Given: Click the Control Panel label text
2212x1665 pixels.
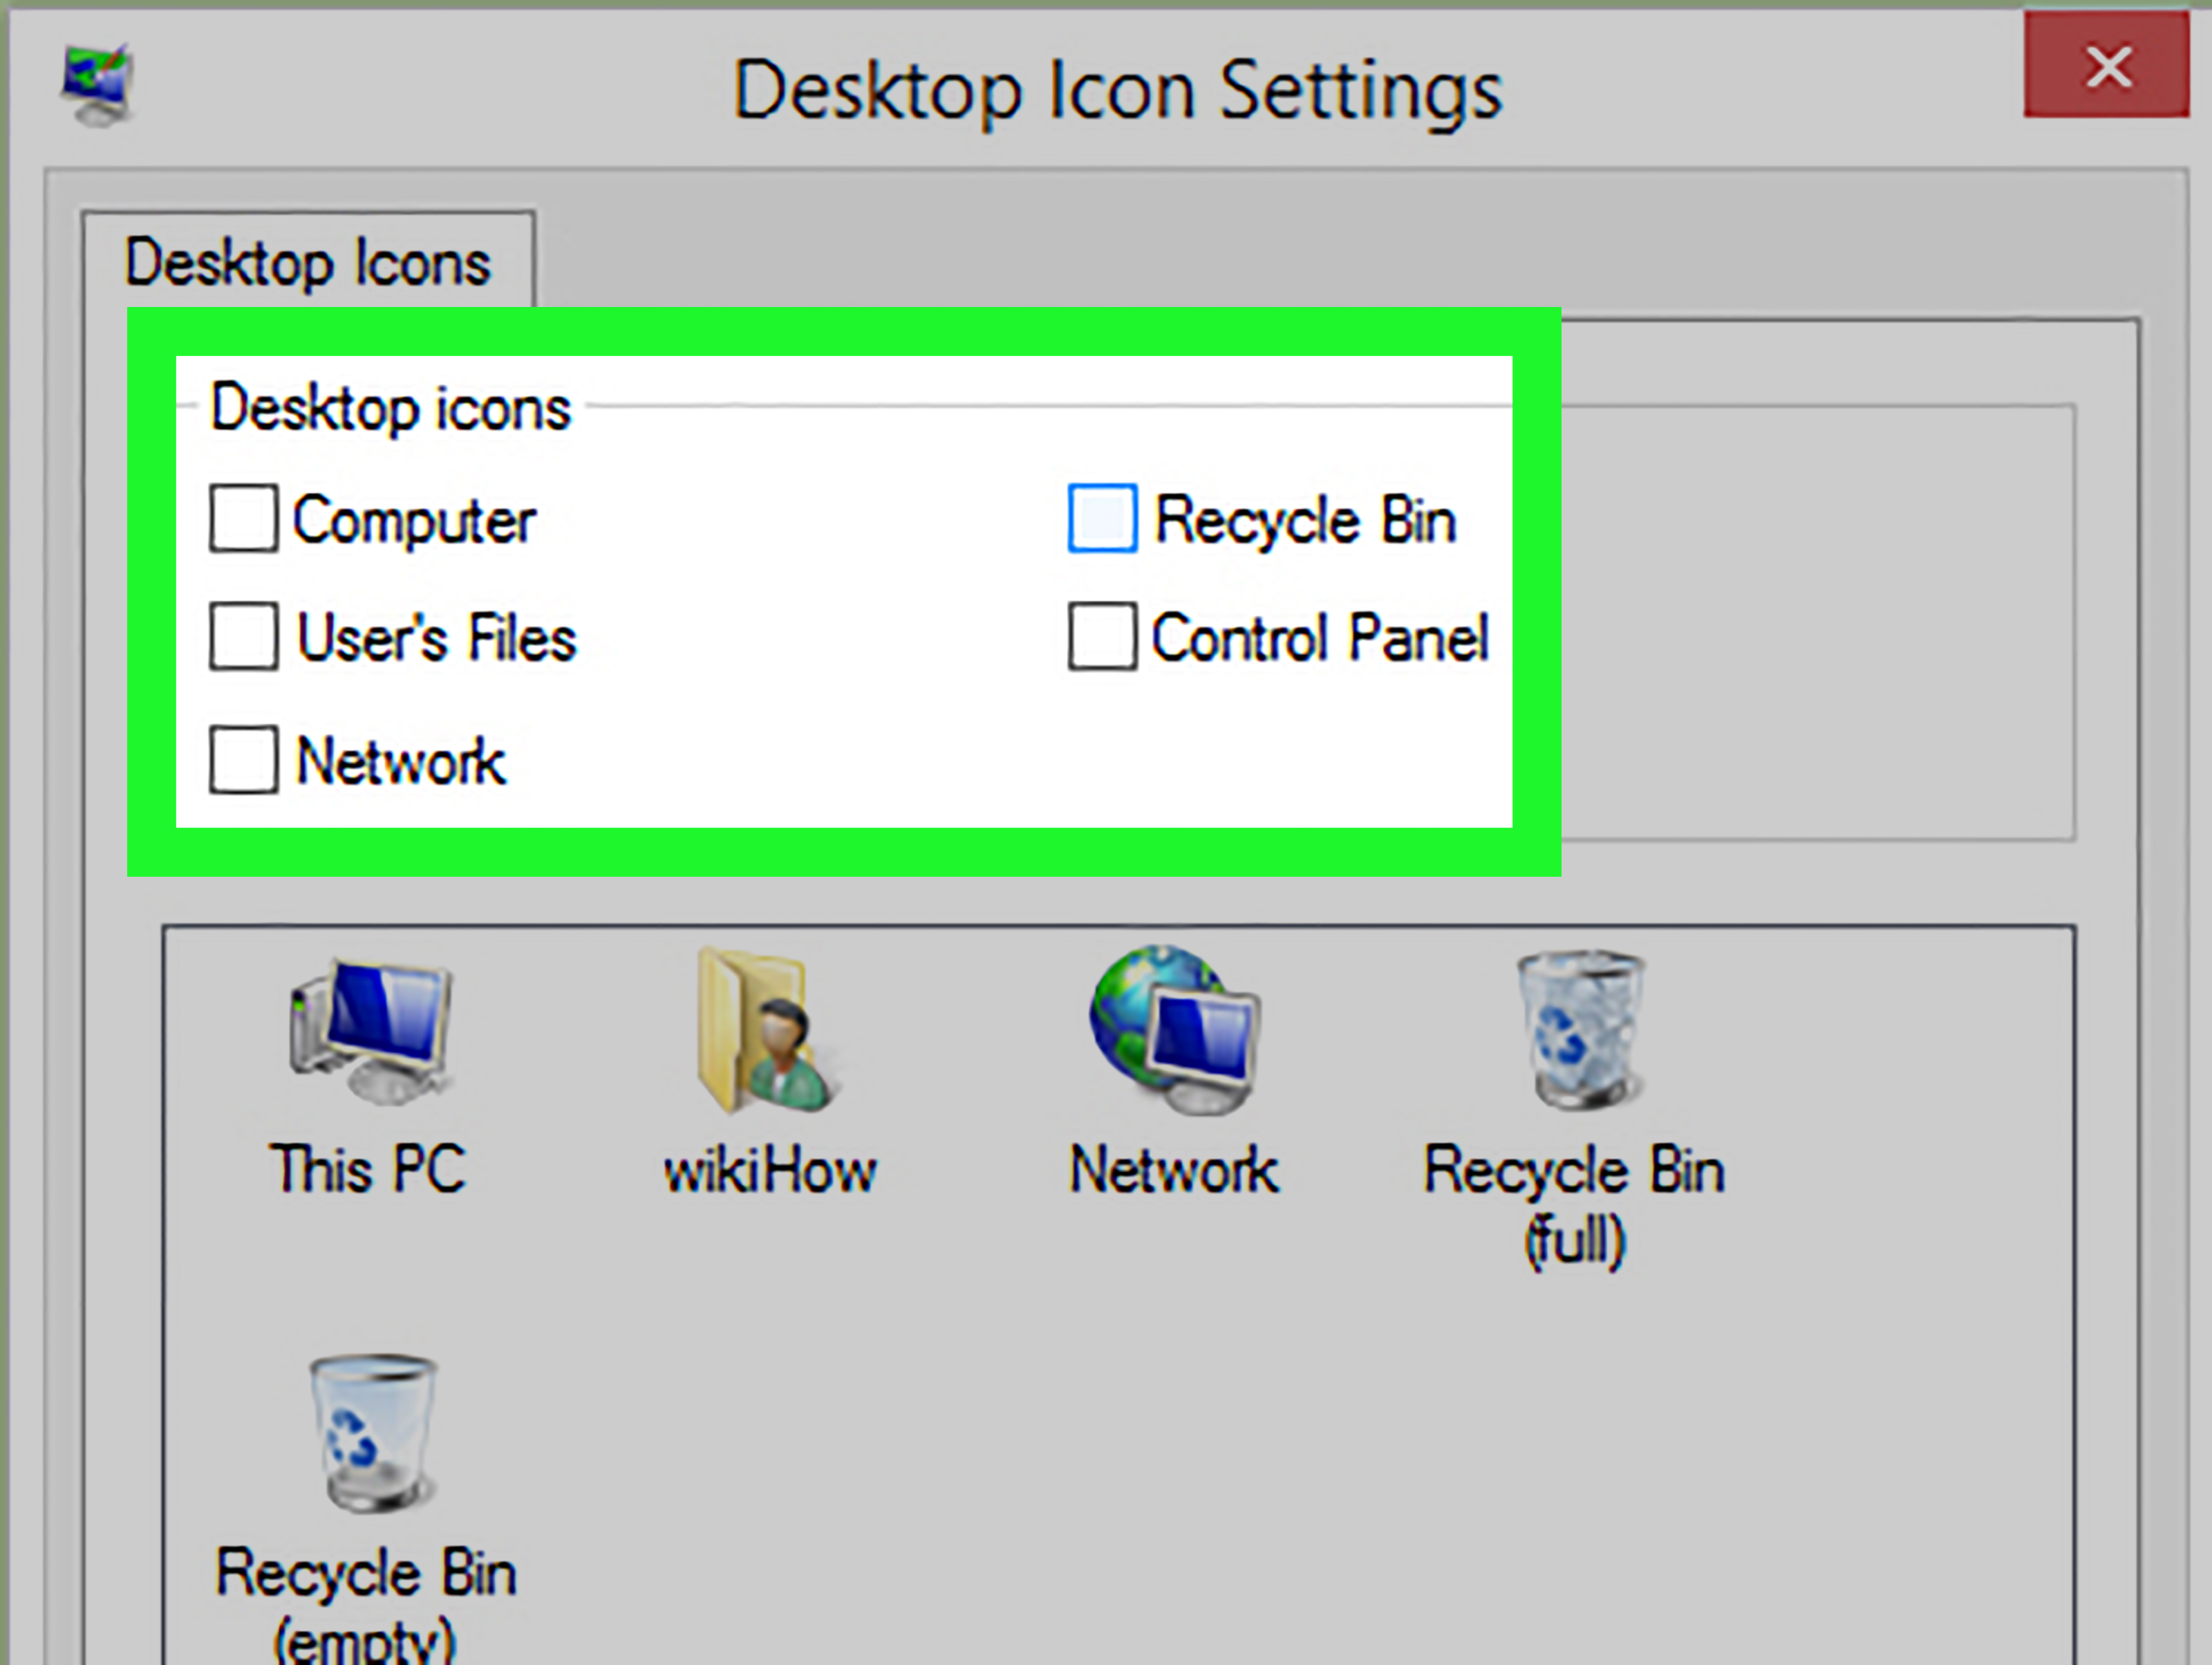Looking at the screenshot, I should (1320, 637).
